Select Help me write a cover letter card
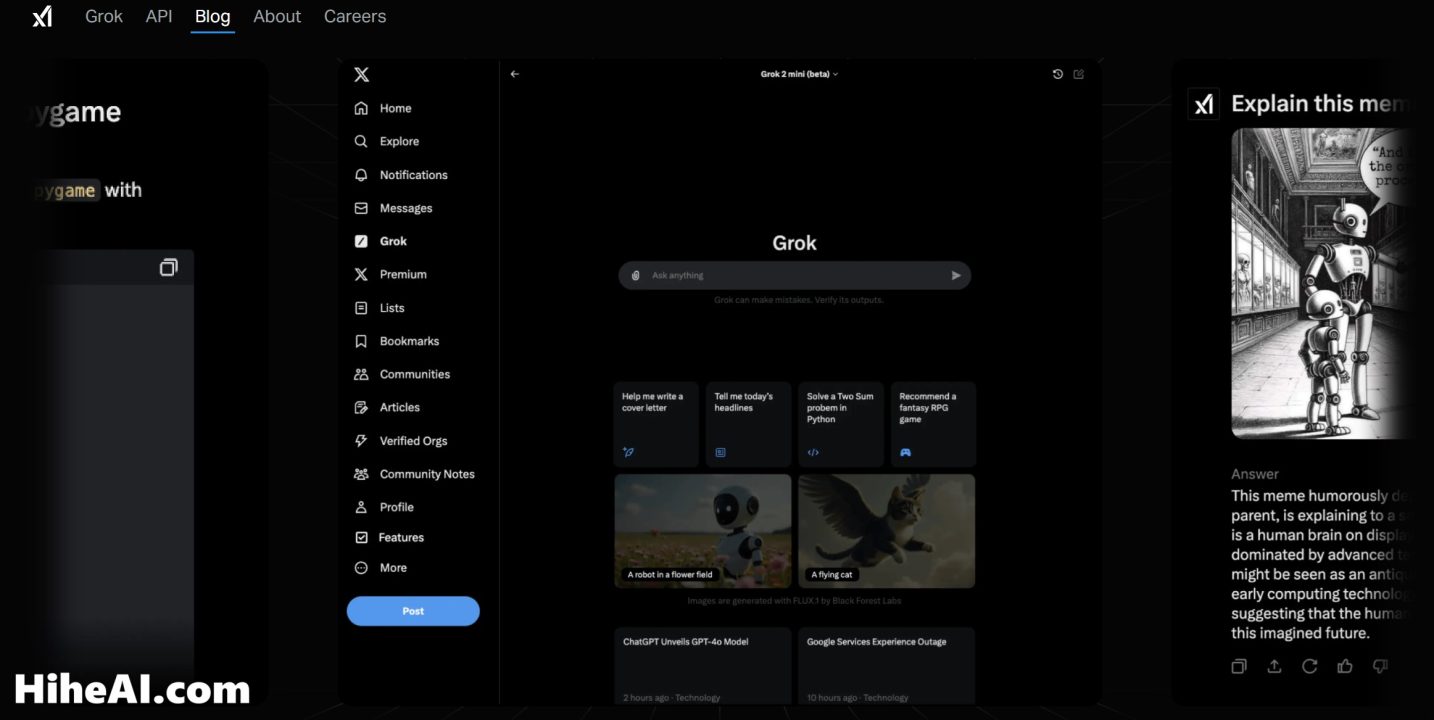1434x720 pixels. point(656,424)
